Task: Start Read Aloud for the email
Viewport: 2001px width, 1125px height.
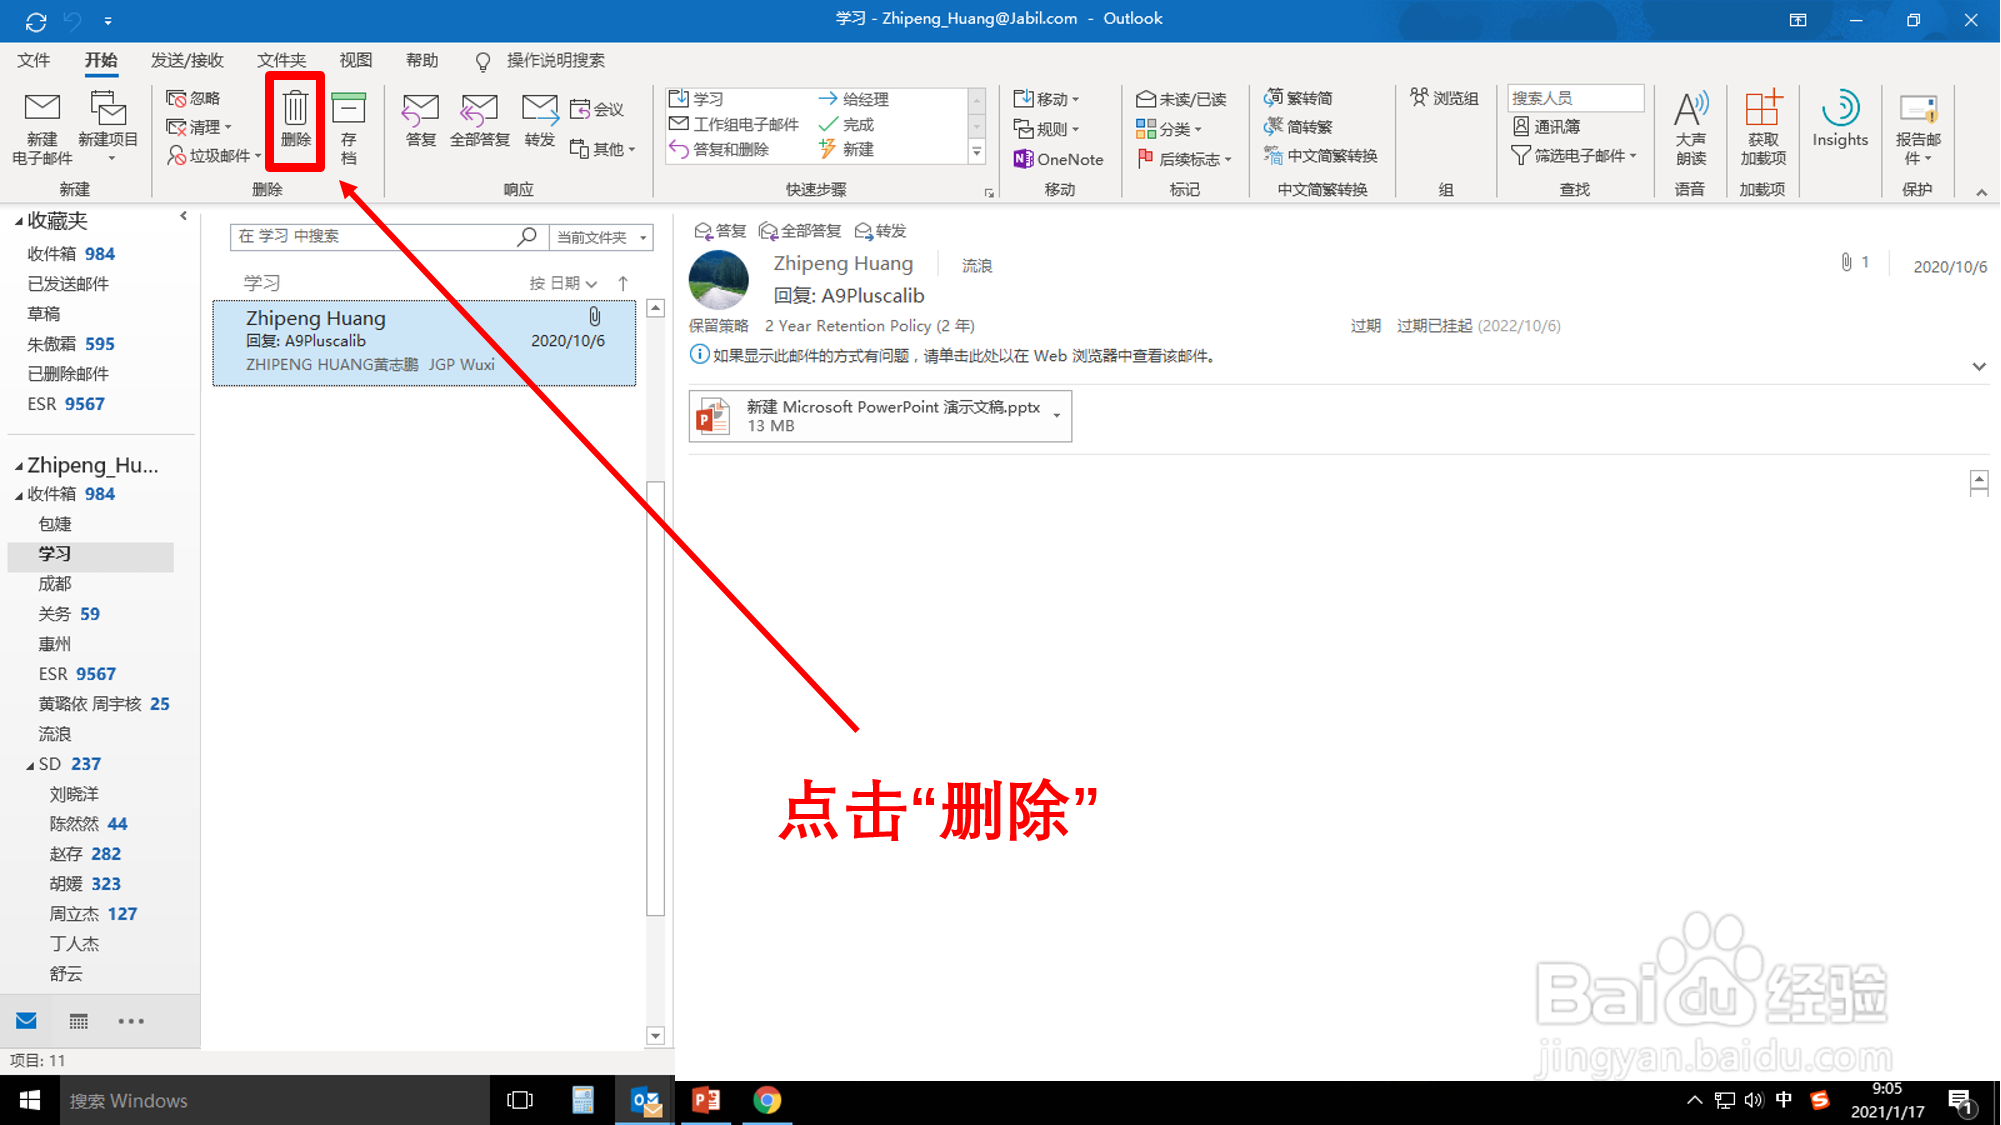Action: pos(1690,127)
